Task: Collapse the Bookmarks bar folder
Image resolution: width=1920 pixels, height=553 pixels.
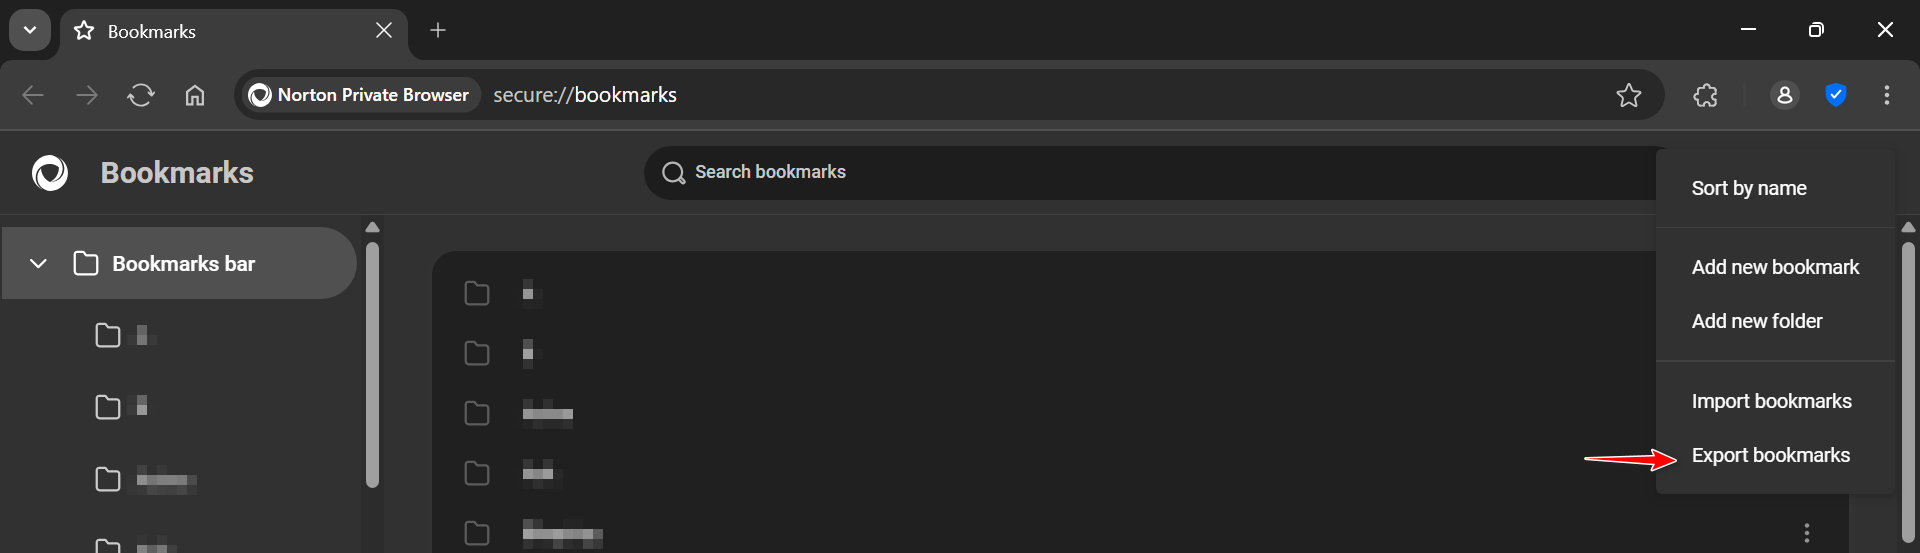Action: [x=38, y=264]
